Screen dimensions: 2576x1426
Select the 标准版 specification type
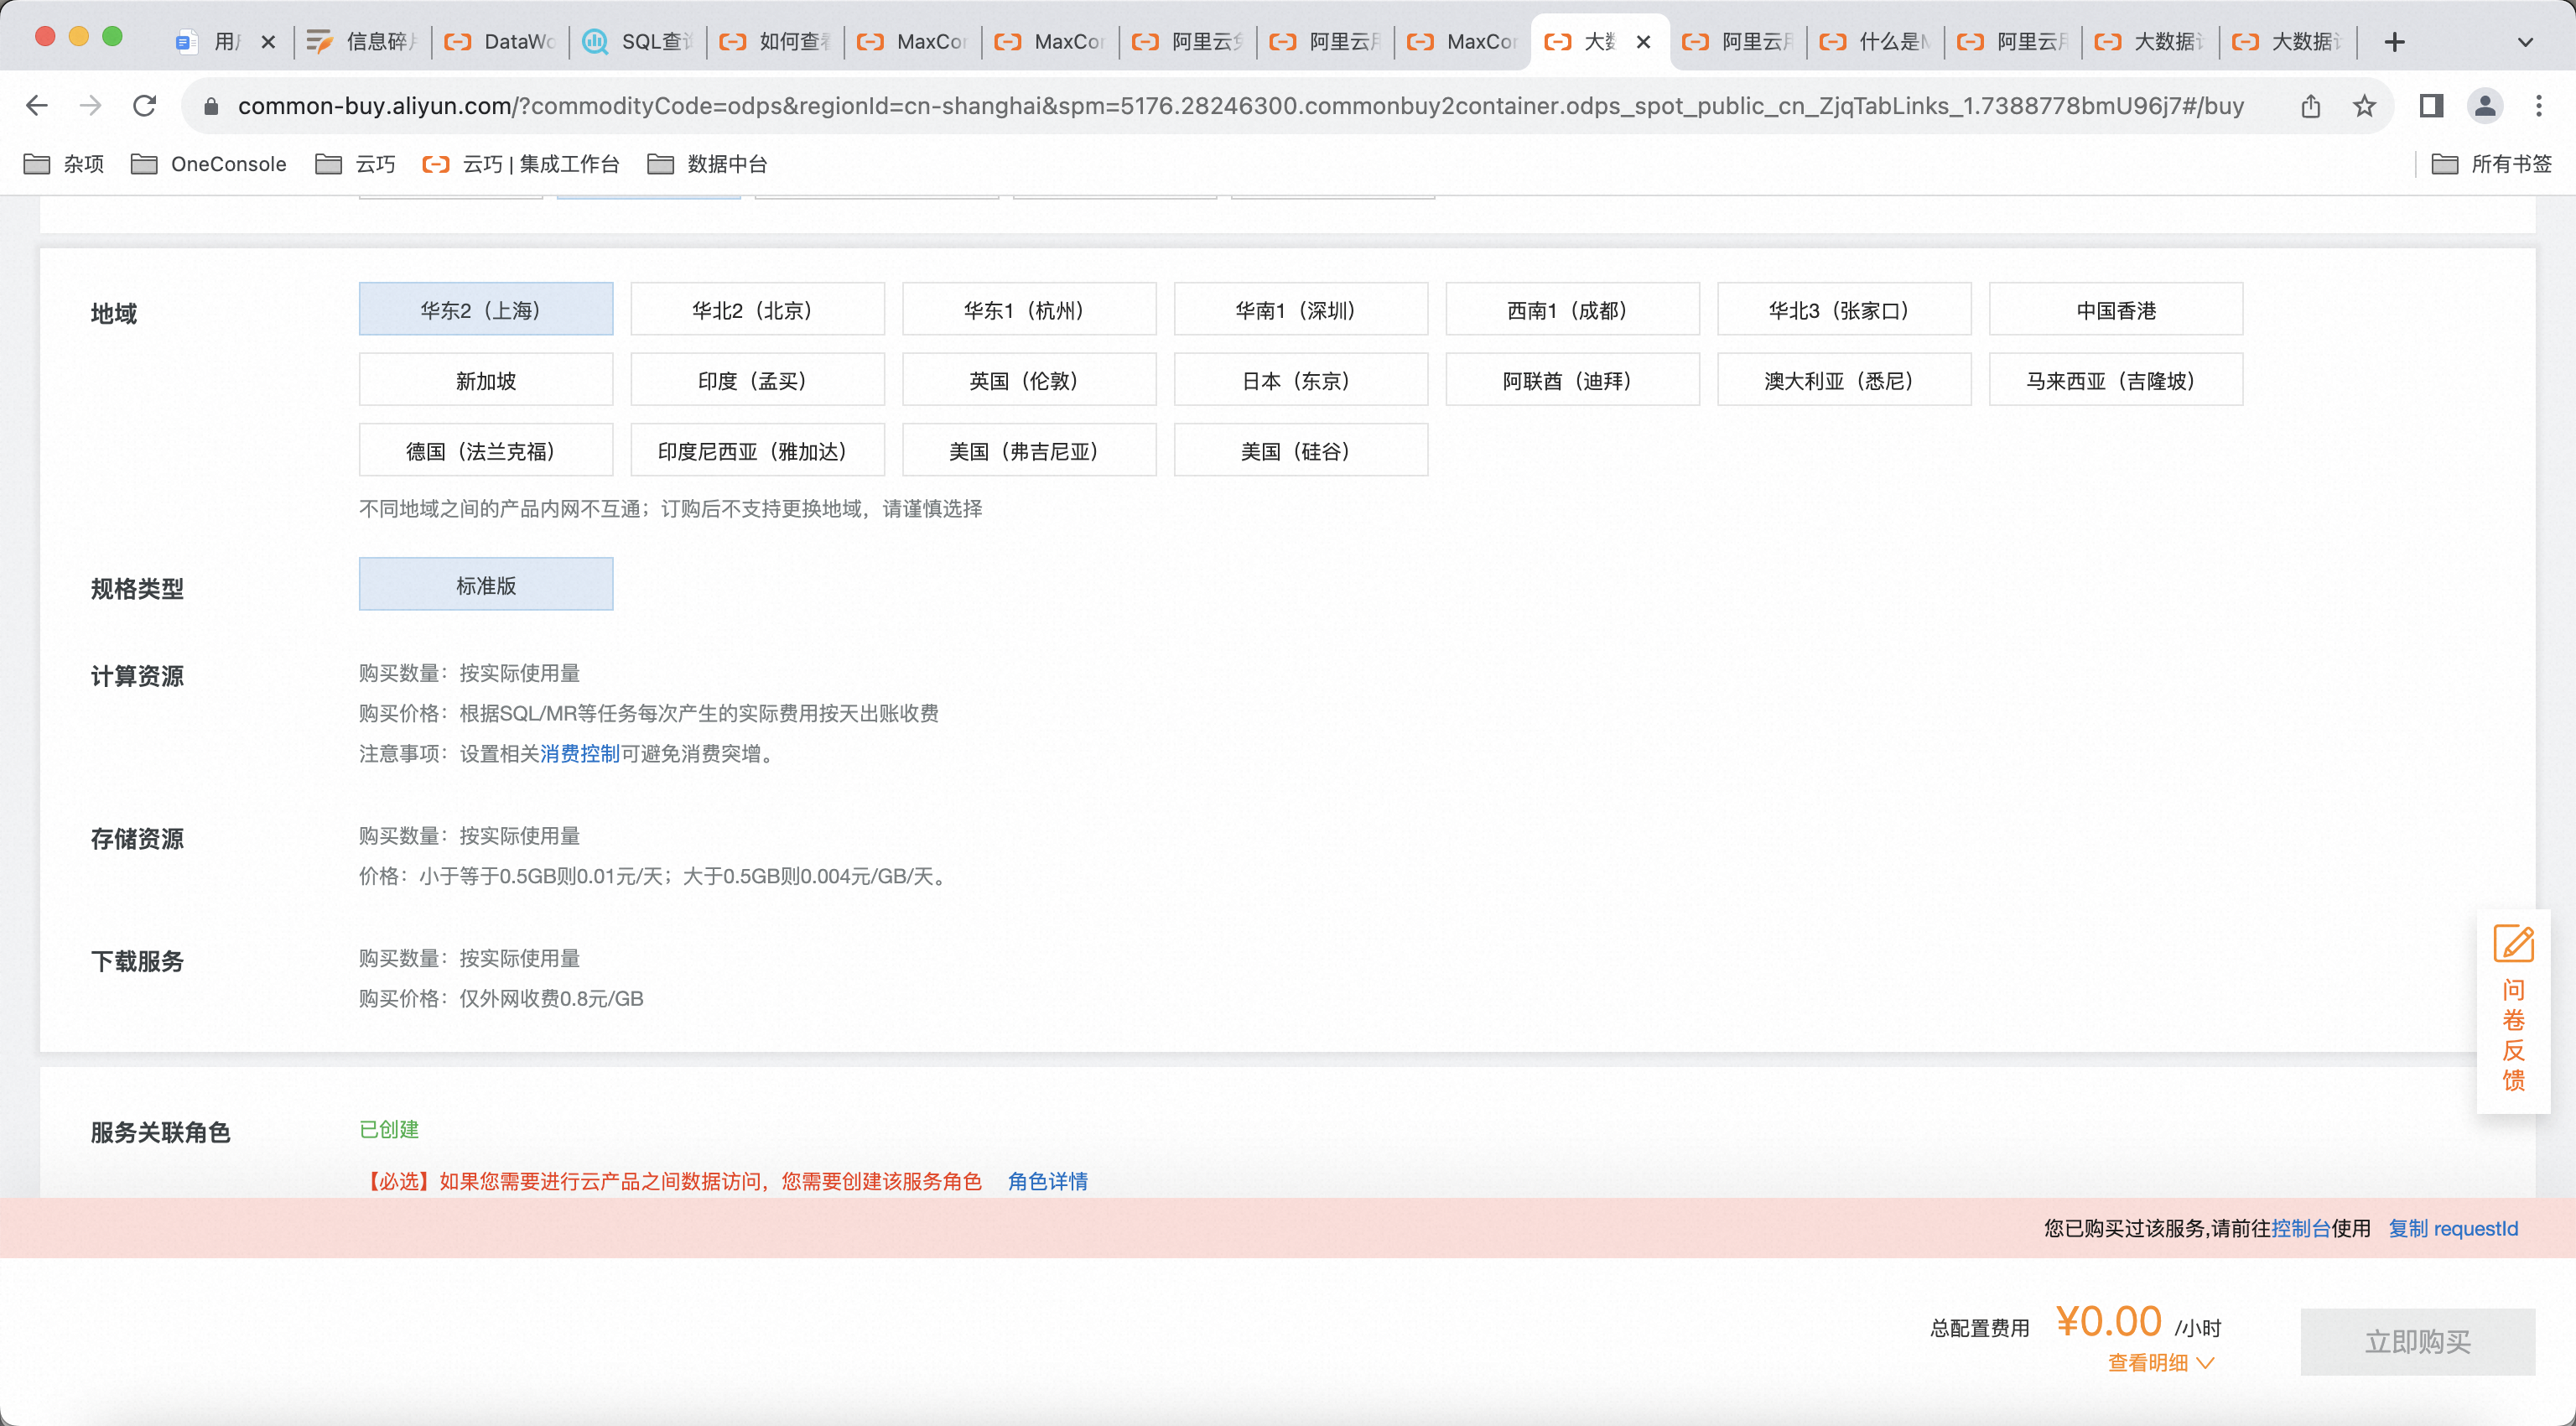pos(486,584)
